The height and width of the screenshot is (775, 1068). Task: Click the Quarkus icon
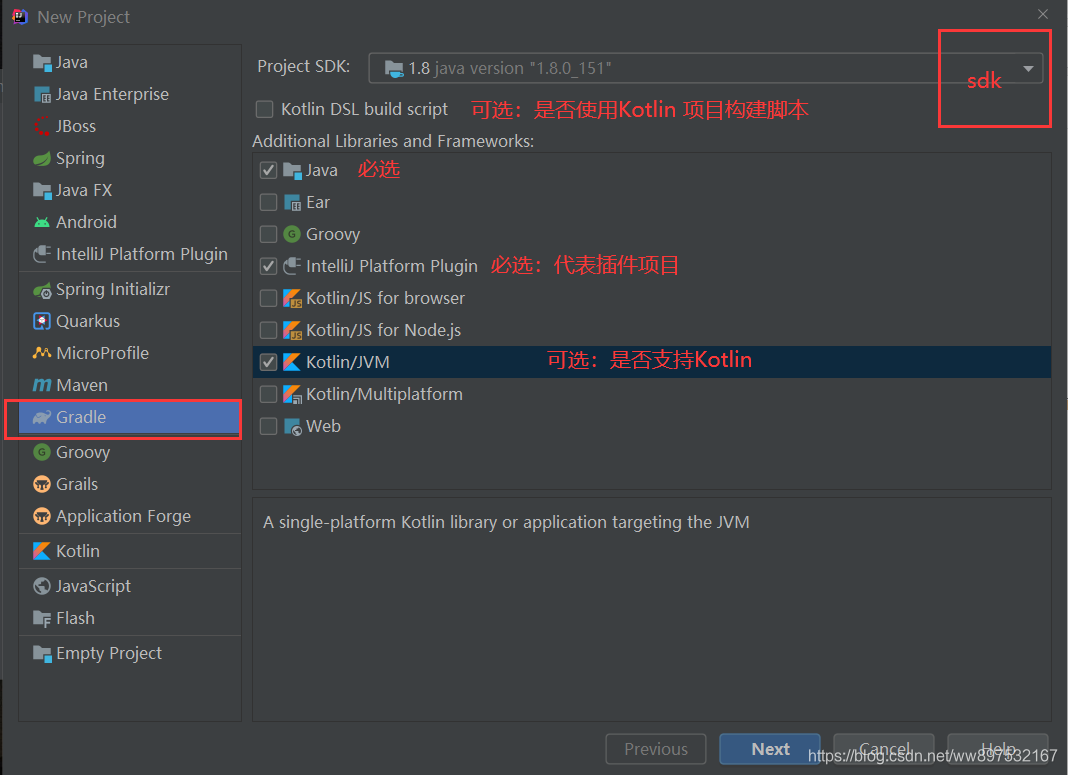[x=42, y=321]
